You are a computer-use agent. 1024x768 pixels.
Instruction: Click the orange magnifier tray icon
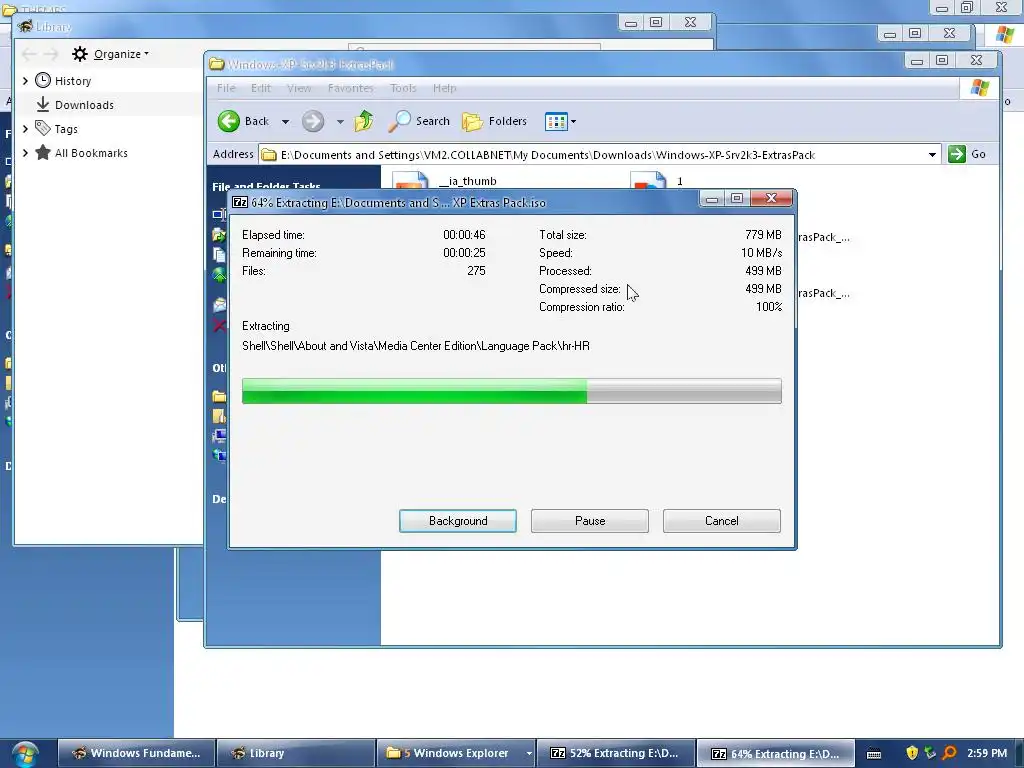(950, 753)
